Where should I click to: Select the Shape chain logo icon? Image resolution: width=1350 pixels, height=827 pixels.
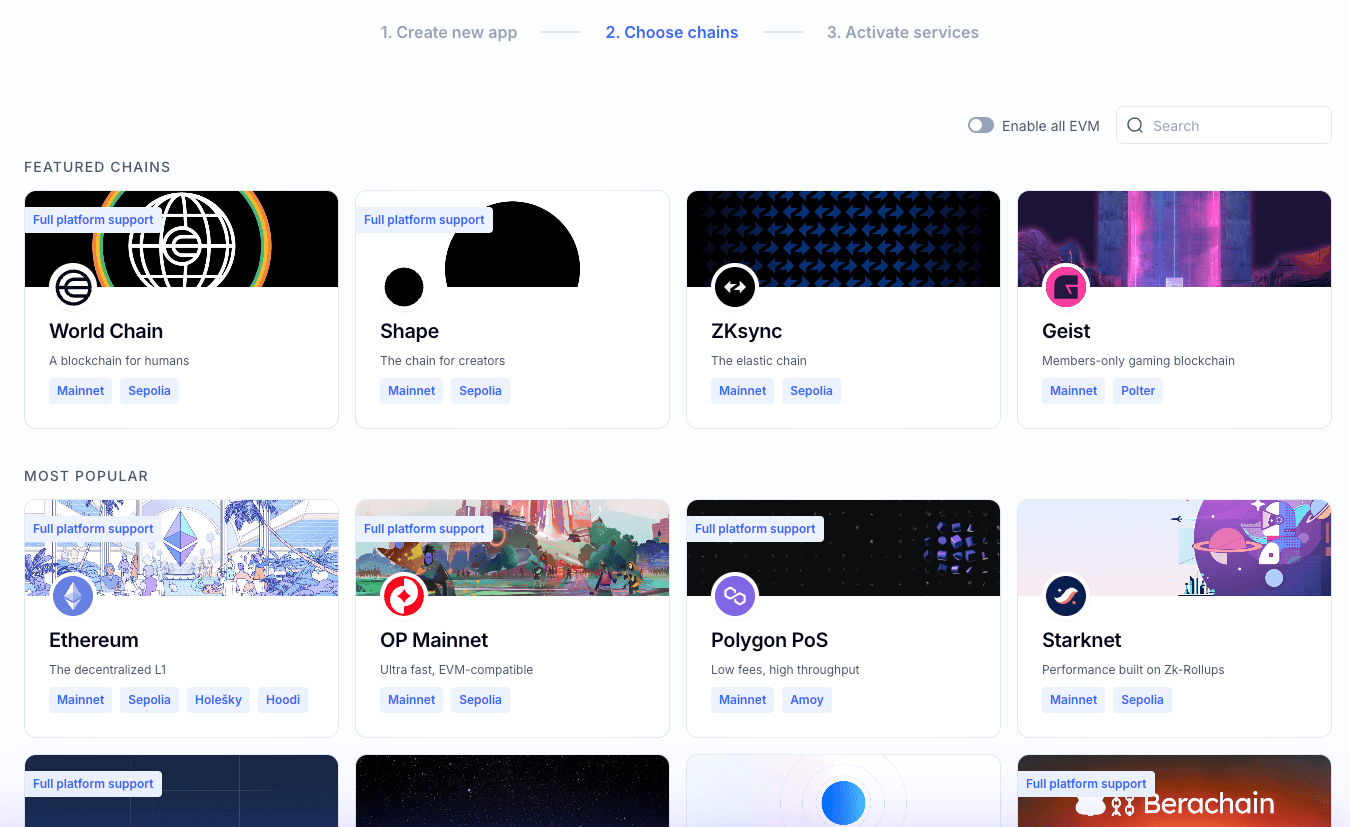(x=404, y=287)
